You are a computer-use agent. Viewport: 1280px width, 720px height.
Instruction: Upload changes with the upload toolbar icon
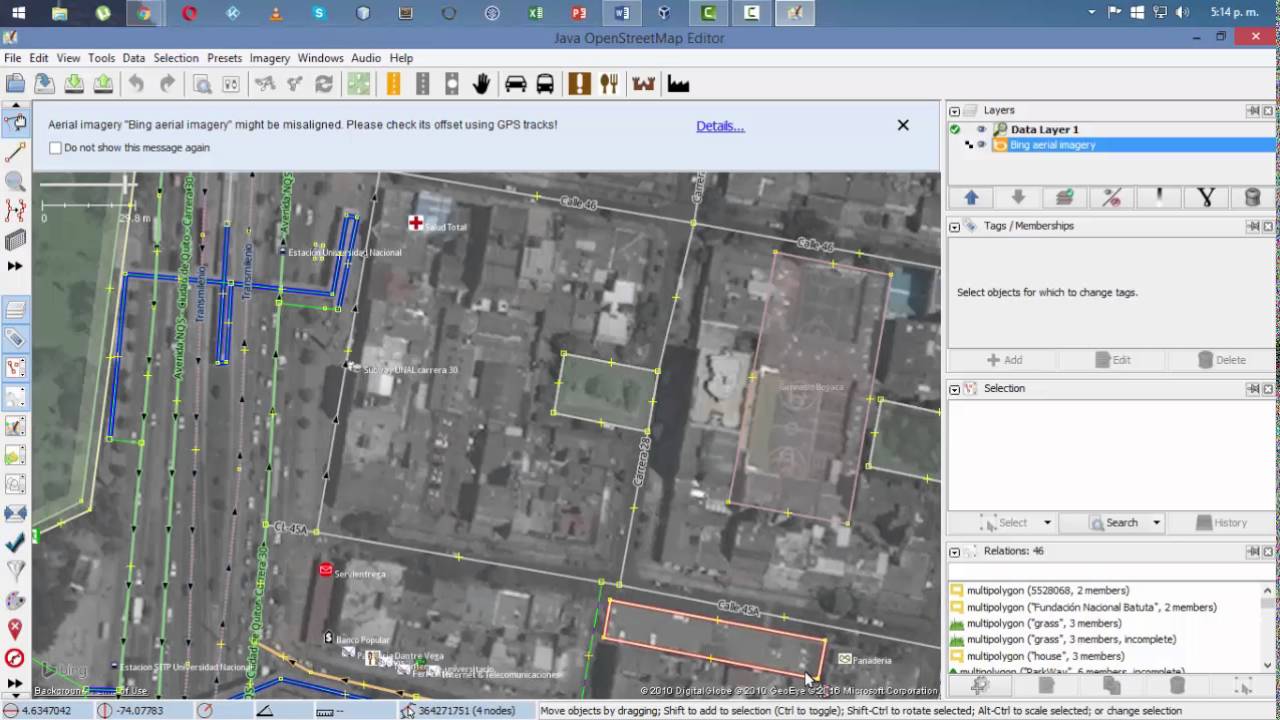(103, 84)
